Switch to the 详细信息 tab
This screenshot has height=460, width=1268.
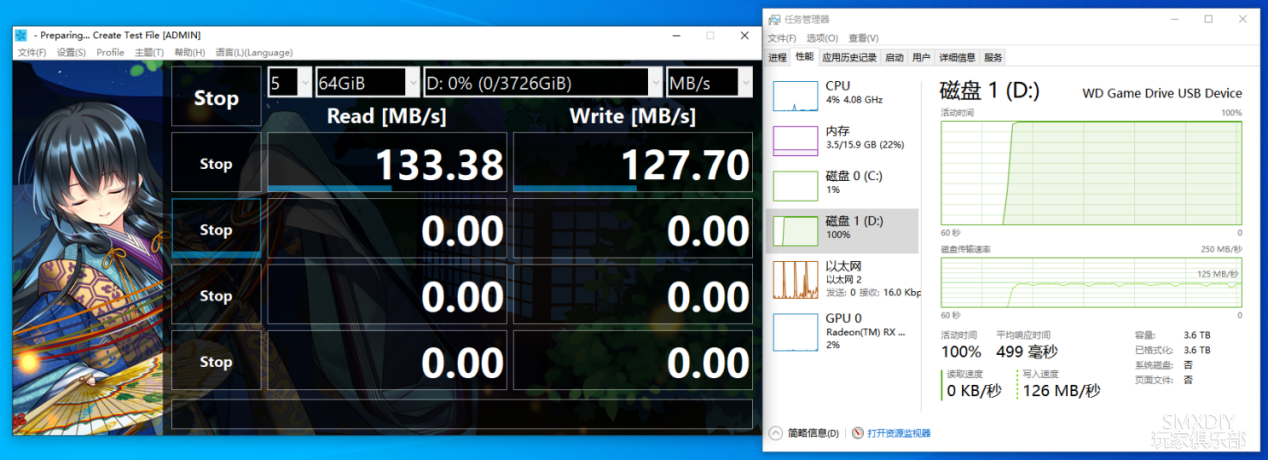tap(957, 57)
